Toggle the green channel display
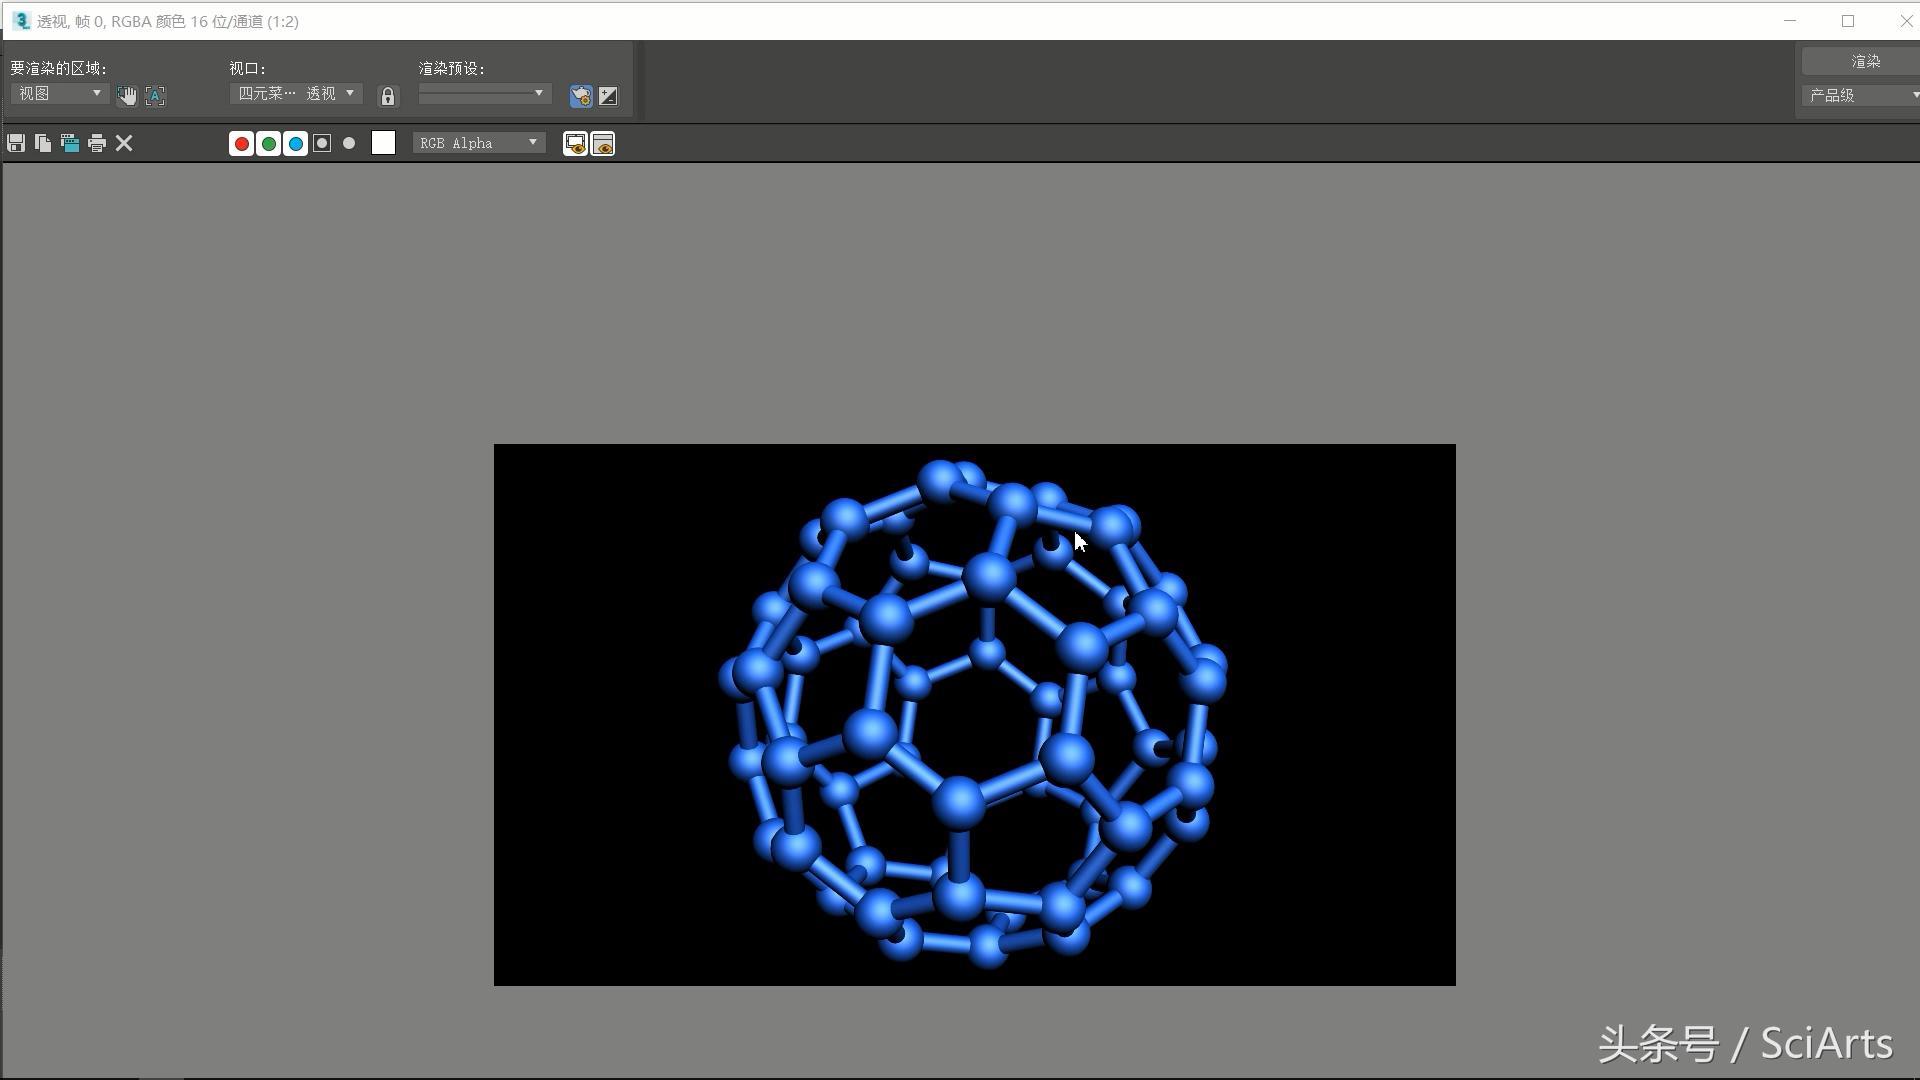The width and height of the screenshot is (1920, 1080). coord(268,143)
